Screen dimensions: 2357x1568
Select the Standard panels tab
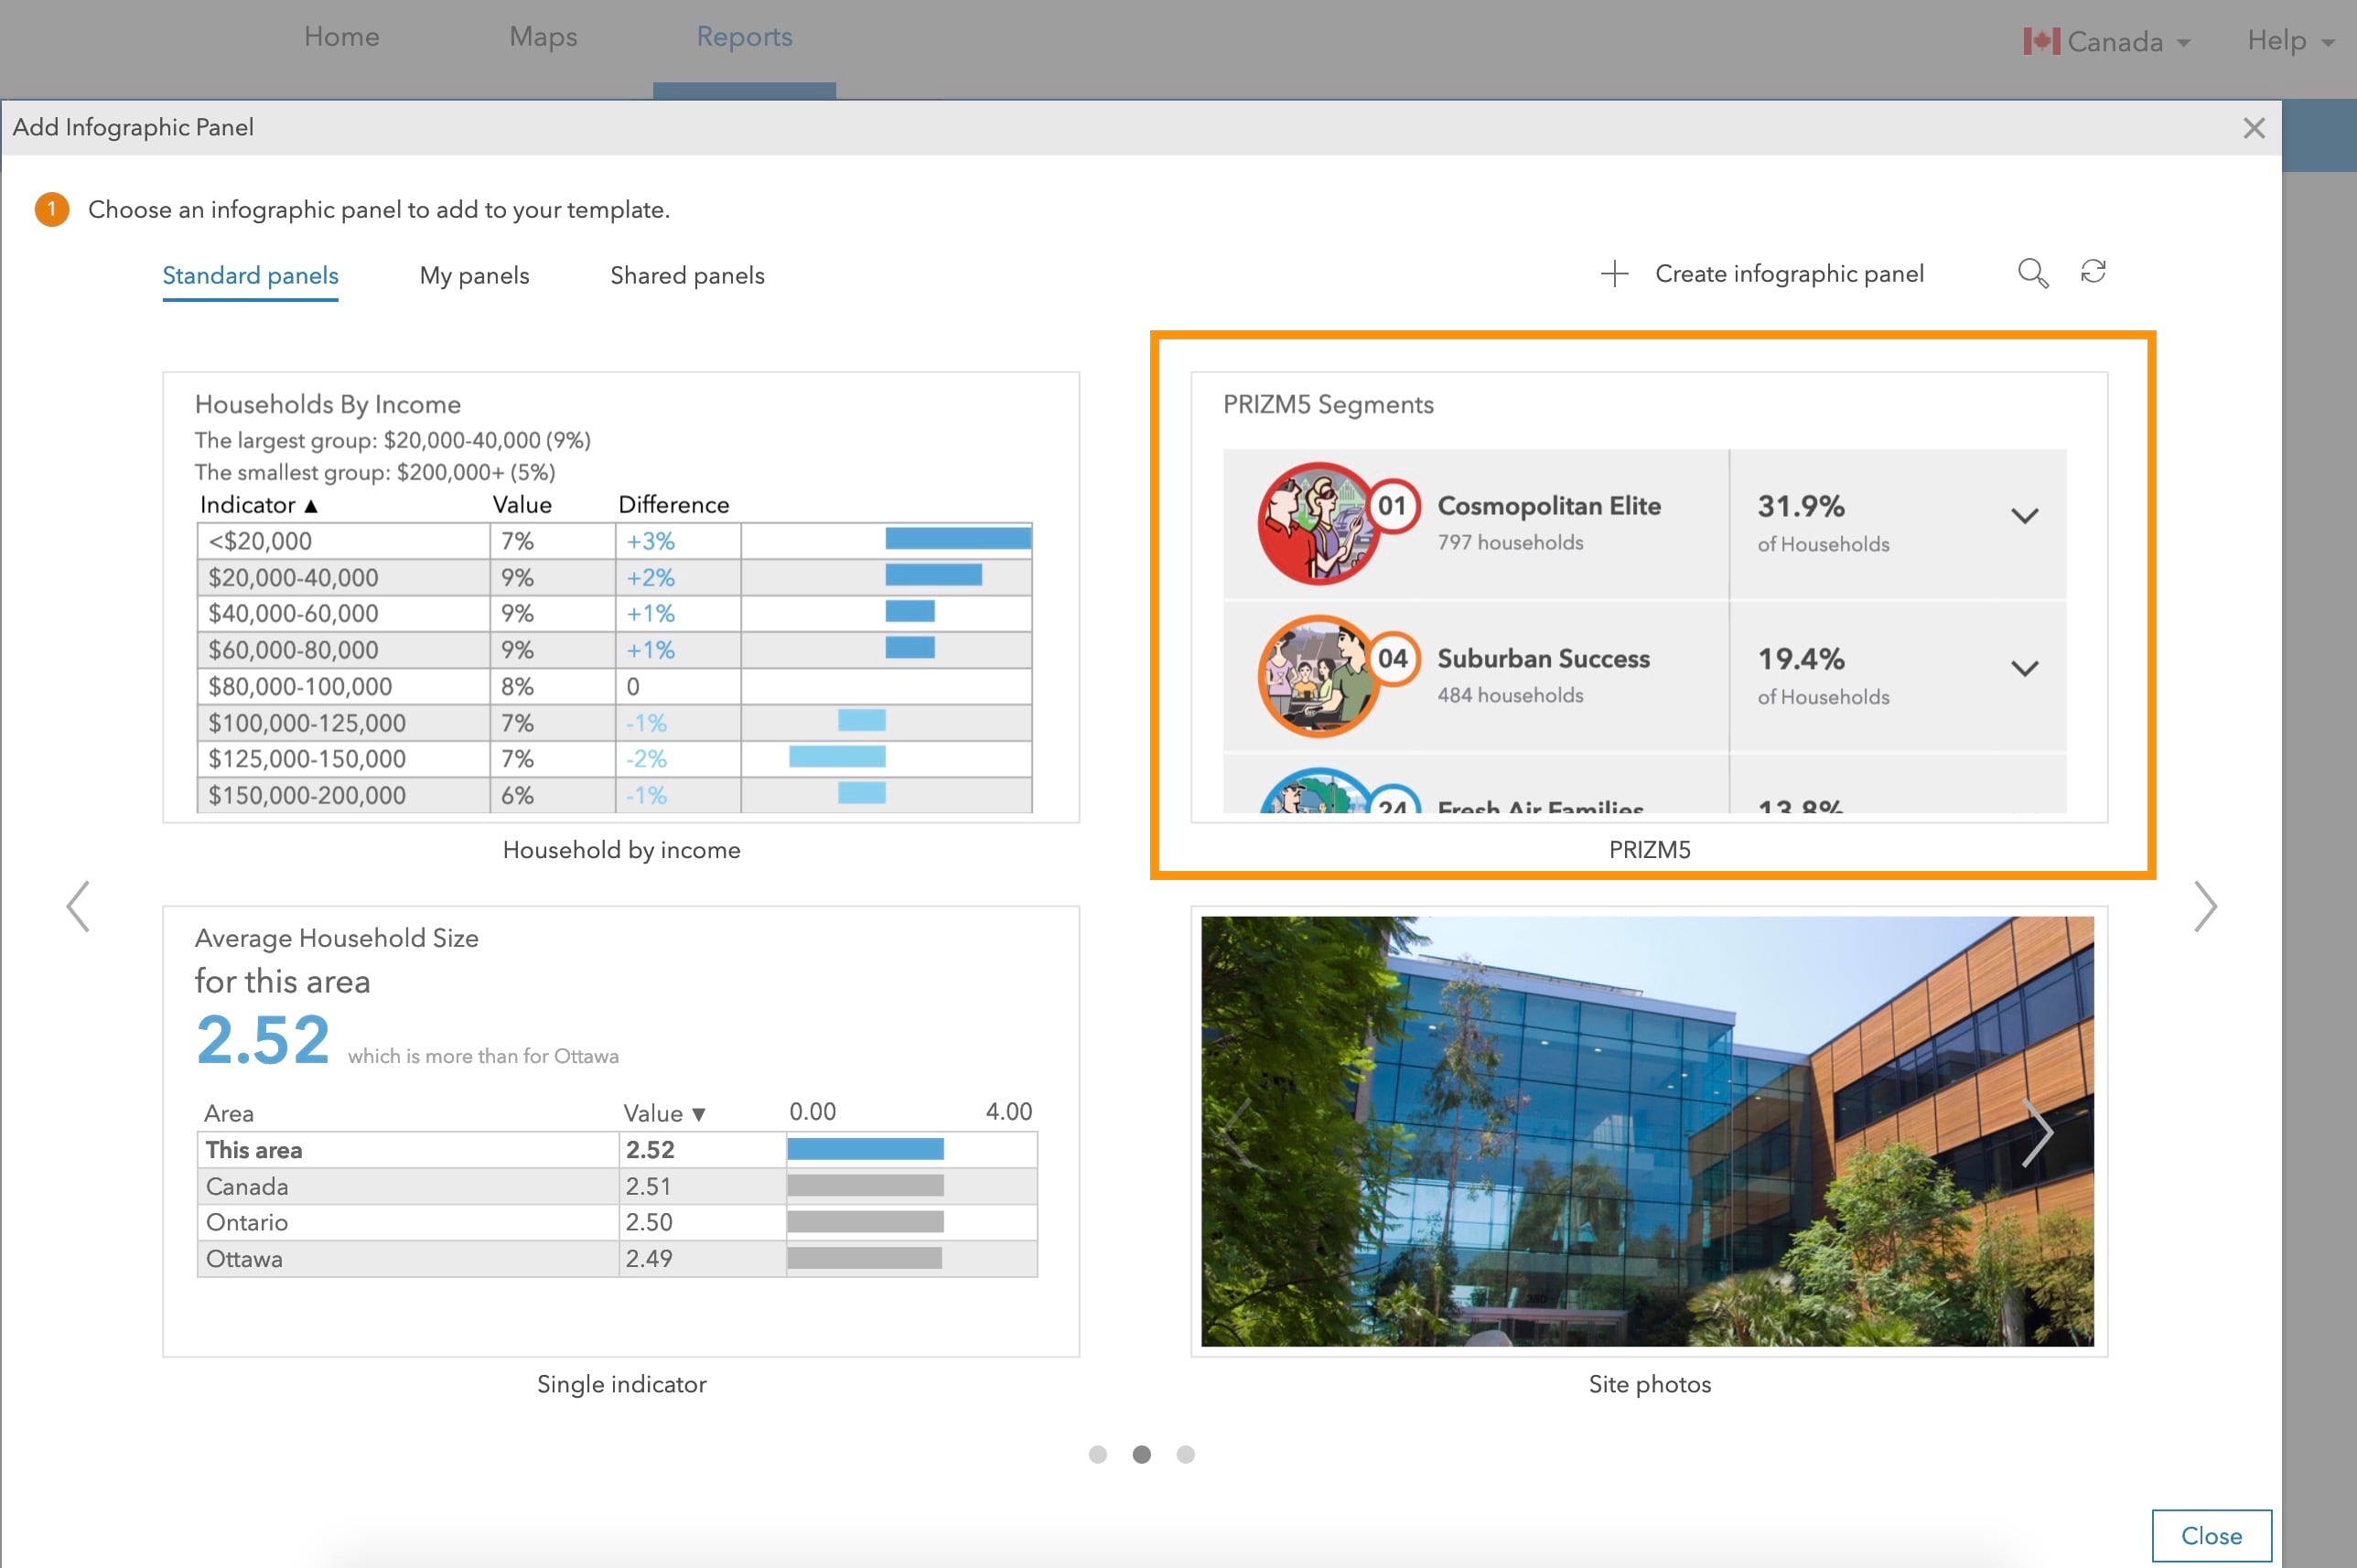tap(250, 274)
